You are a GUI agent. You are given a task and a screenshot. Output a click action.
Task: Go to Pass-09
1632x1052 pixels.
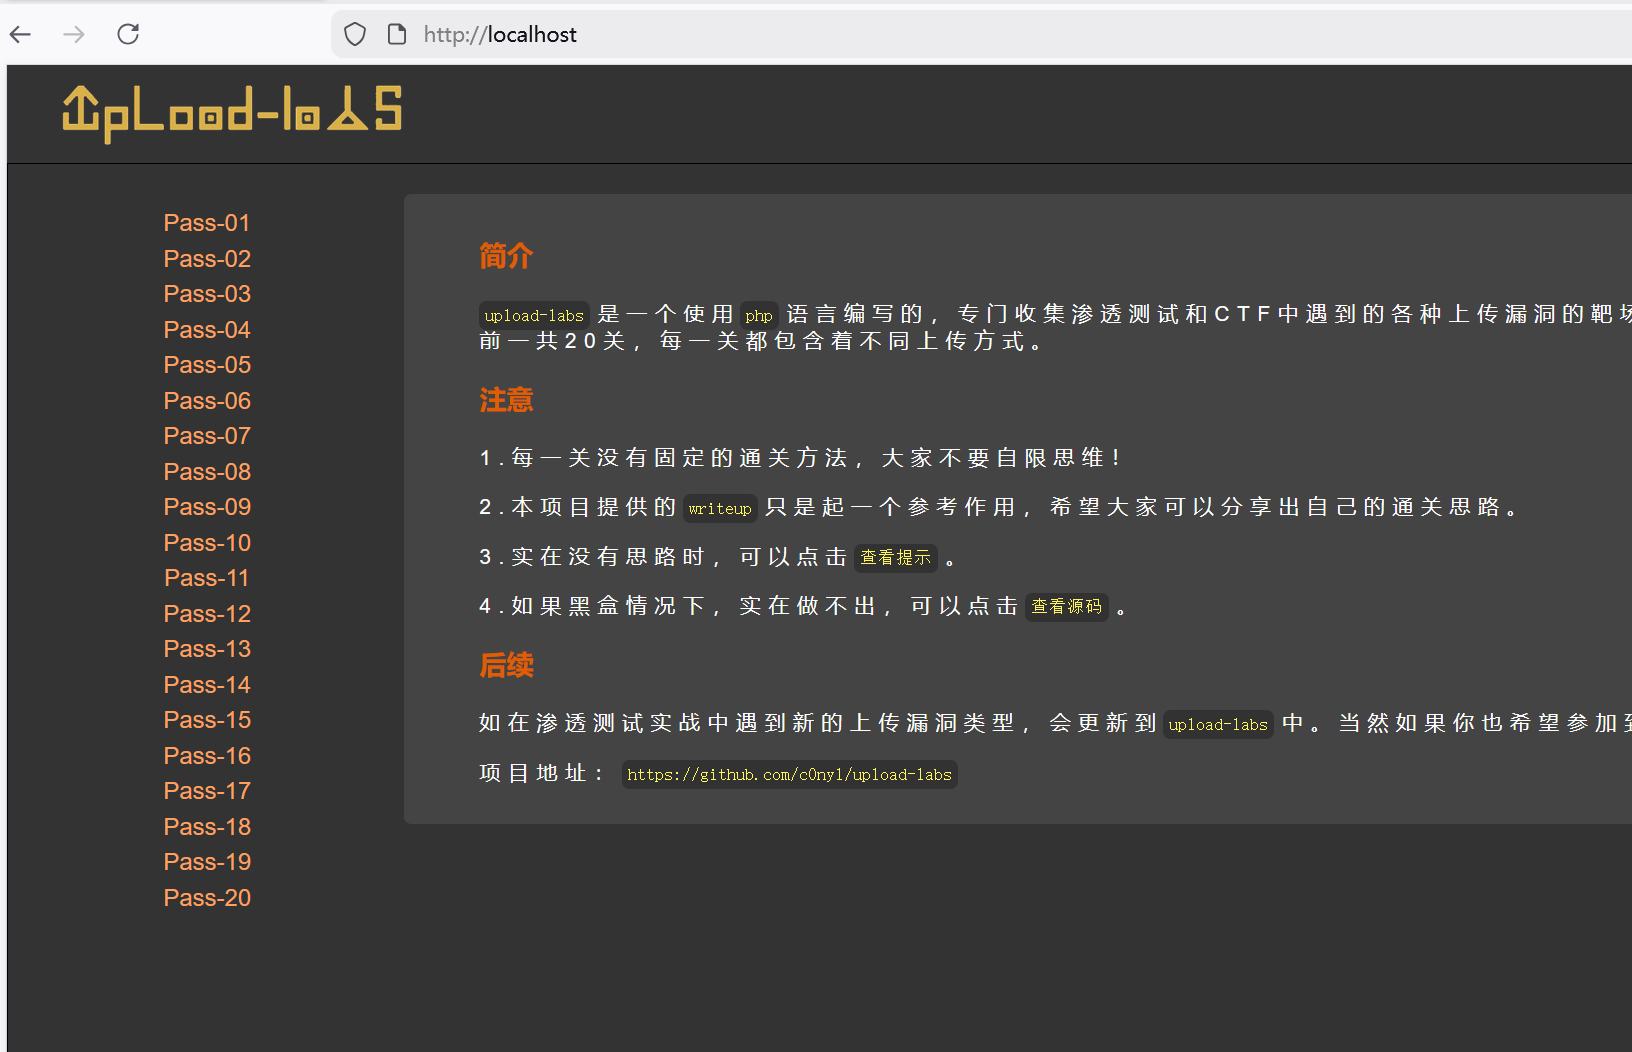pos(207,507)
